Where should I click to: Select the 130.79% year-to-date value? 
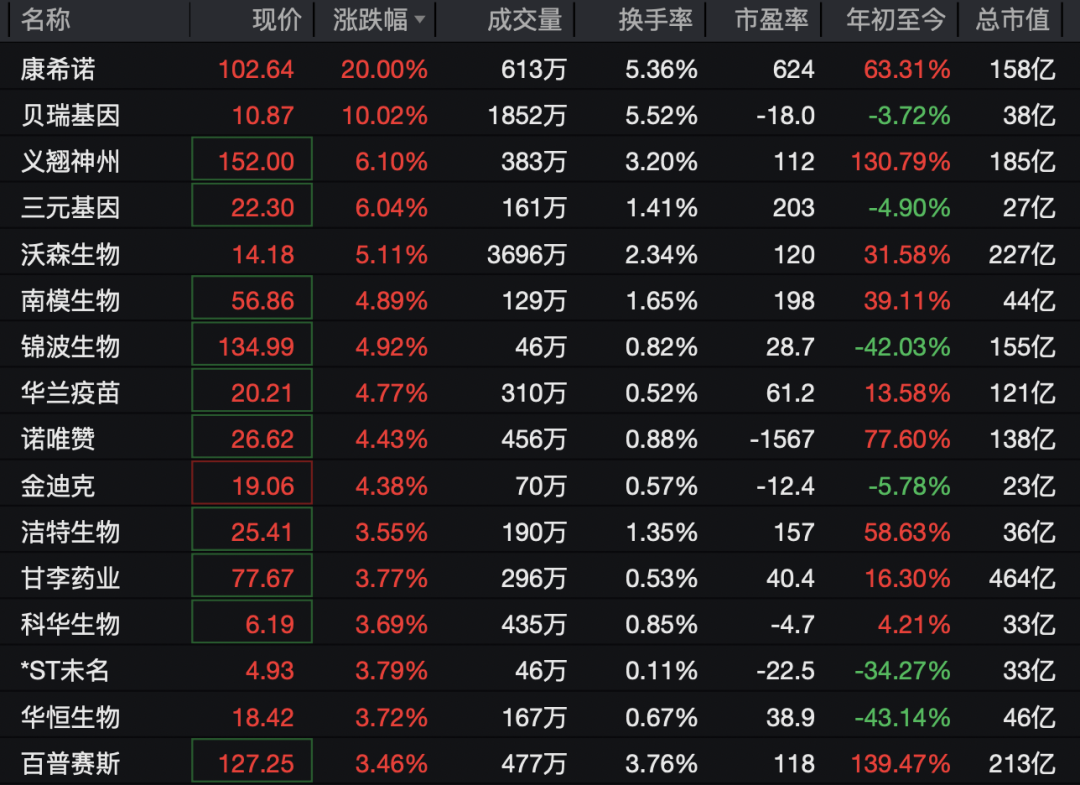coord(900,161)
